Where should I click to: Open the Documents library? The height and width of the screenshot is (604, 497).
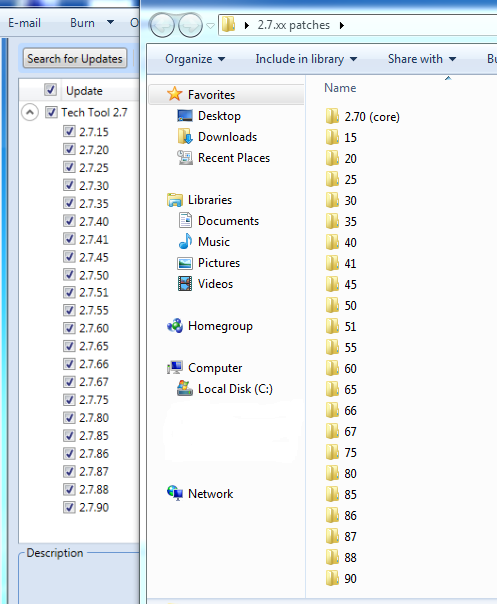(228, 221)
